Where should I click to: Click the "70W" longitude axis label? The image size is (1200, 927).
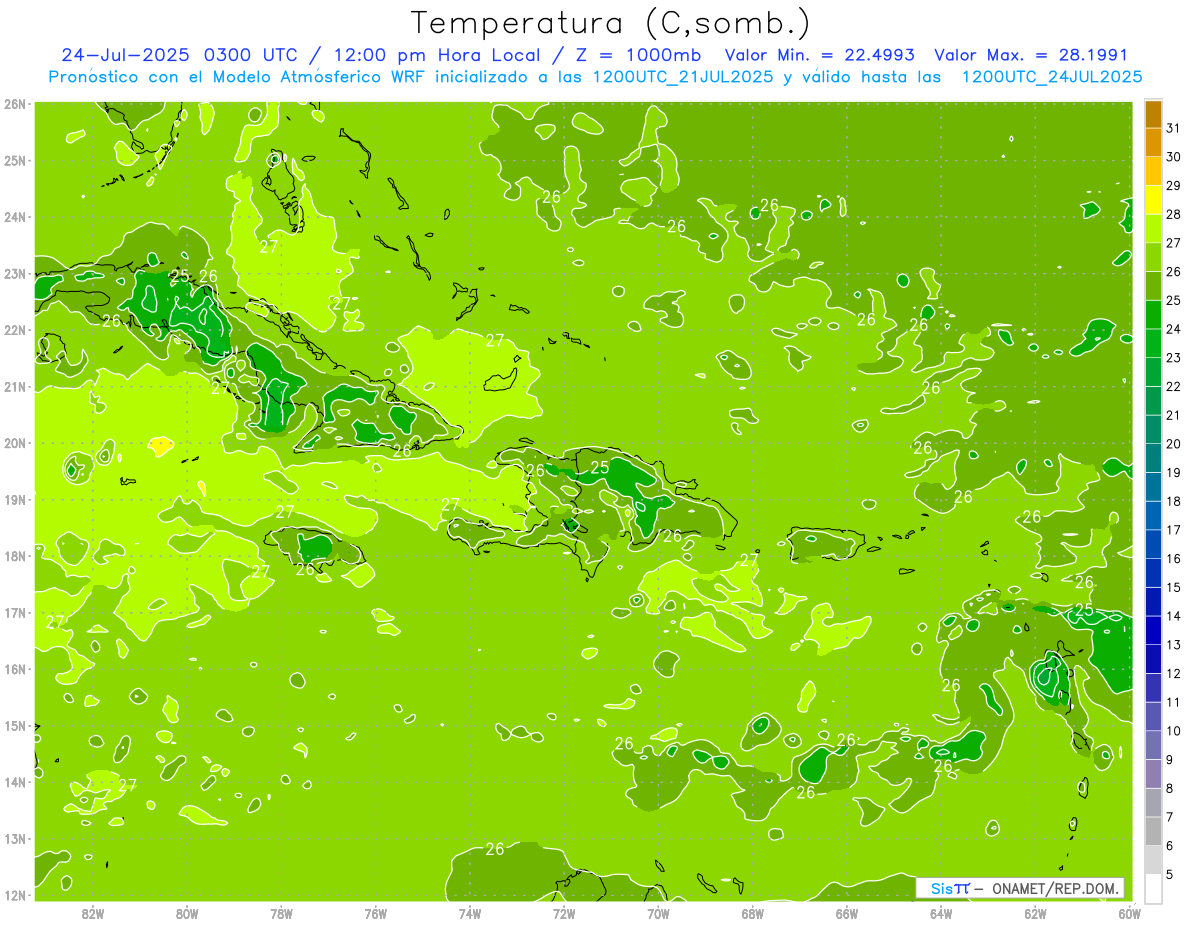(658, 913)
